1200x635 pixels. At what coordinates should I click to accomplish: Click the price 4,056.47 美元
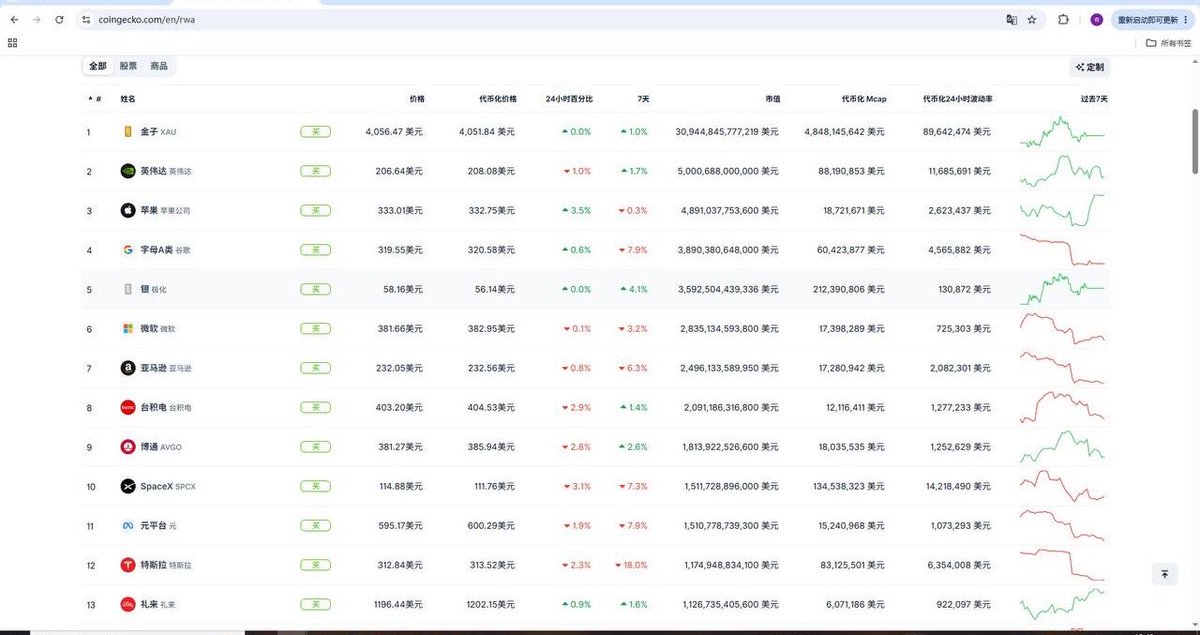395,132
